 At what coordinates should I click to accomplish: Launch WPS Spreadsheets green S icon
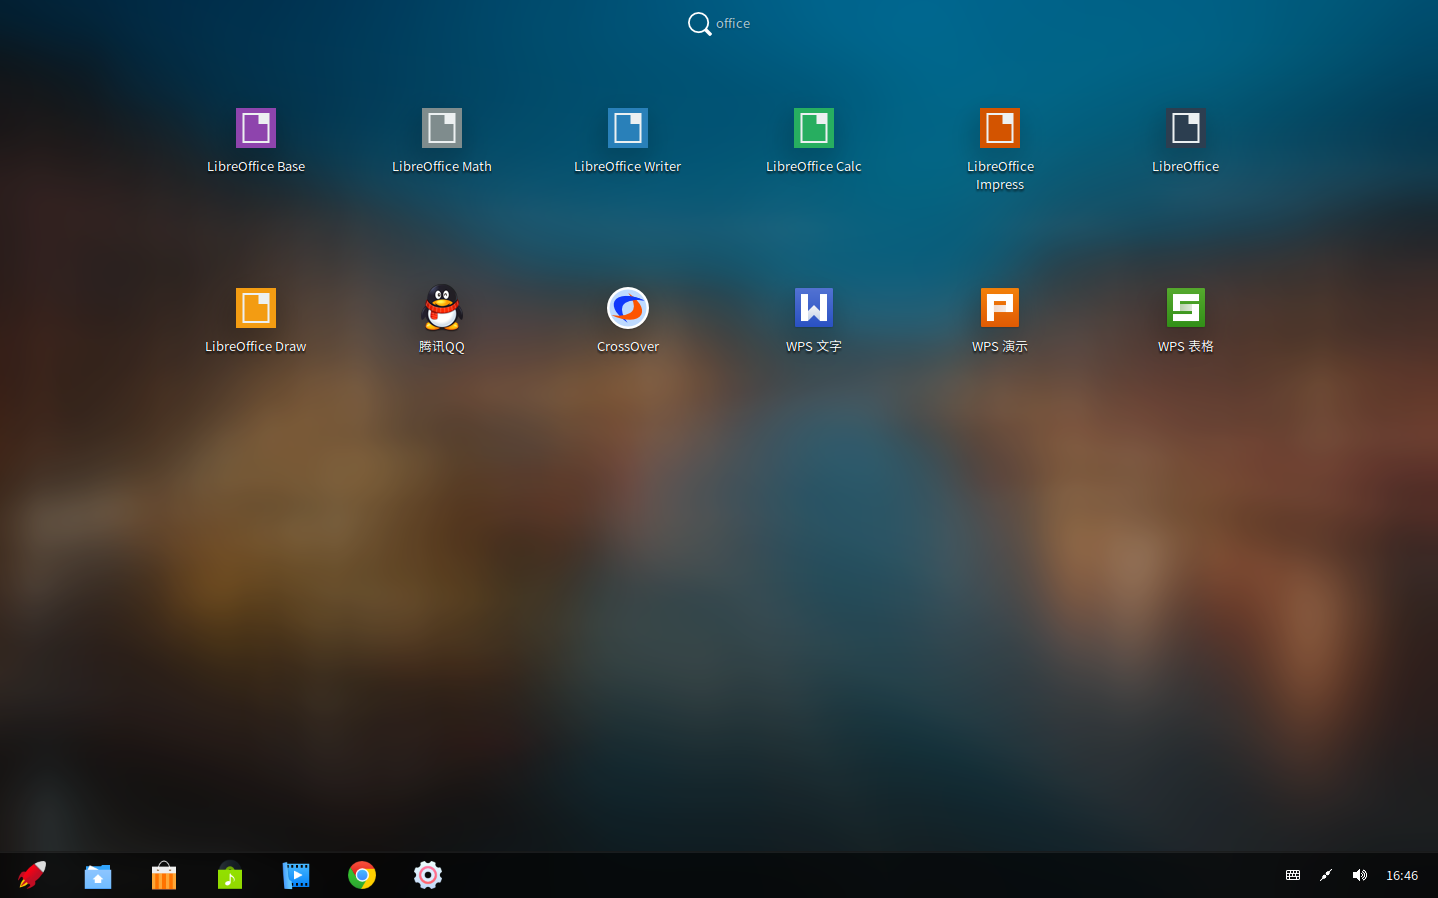tap(1186, 308)
